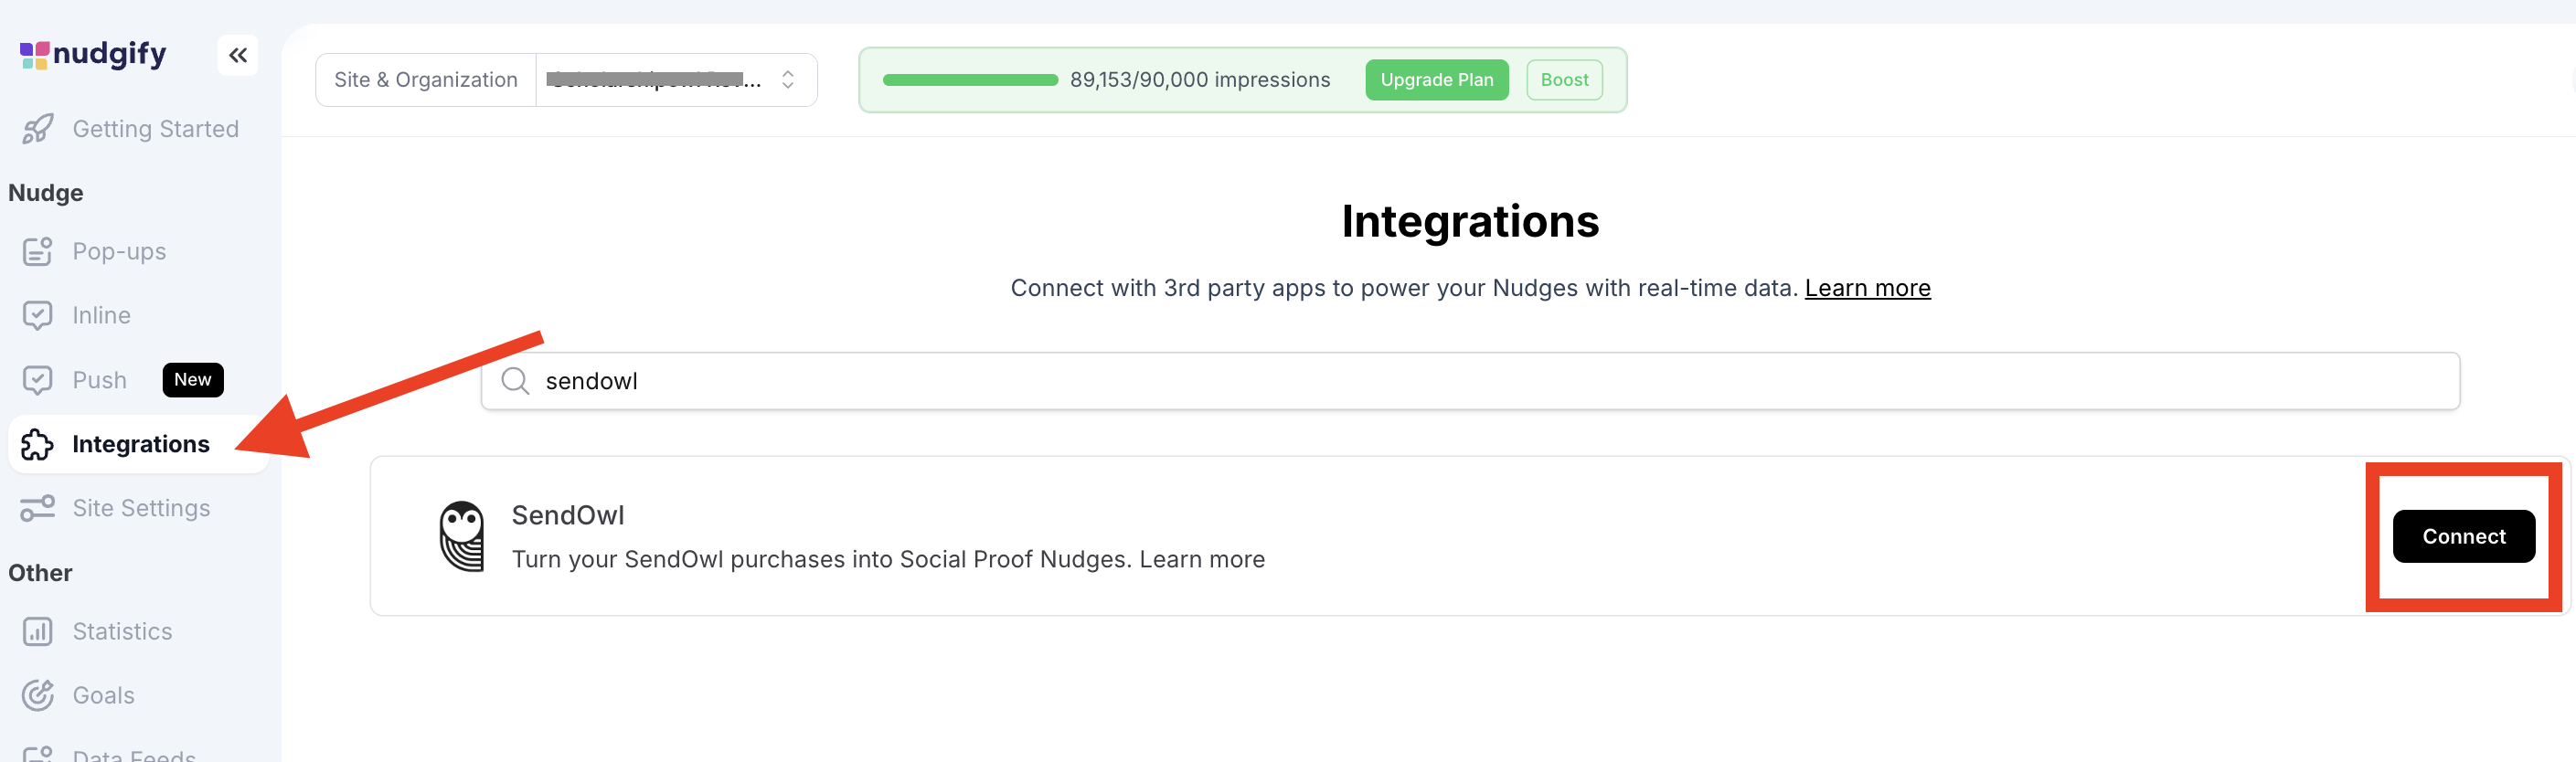This screenshot has width=2576, height=762.
Task: Open the Pop-ups section
Action: pyautogui.click(x=139, y=251)
